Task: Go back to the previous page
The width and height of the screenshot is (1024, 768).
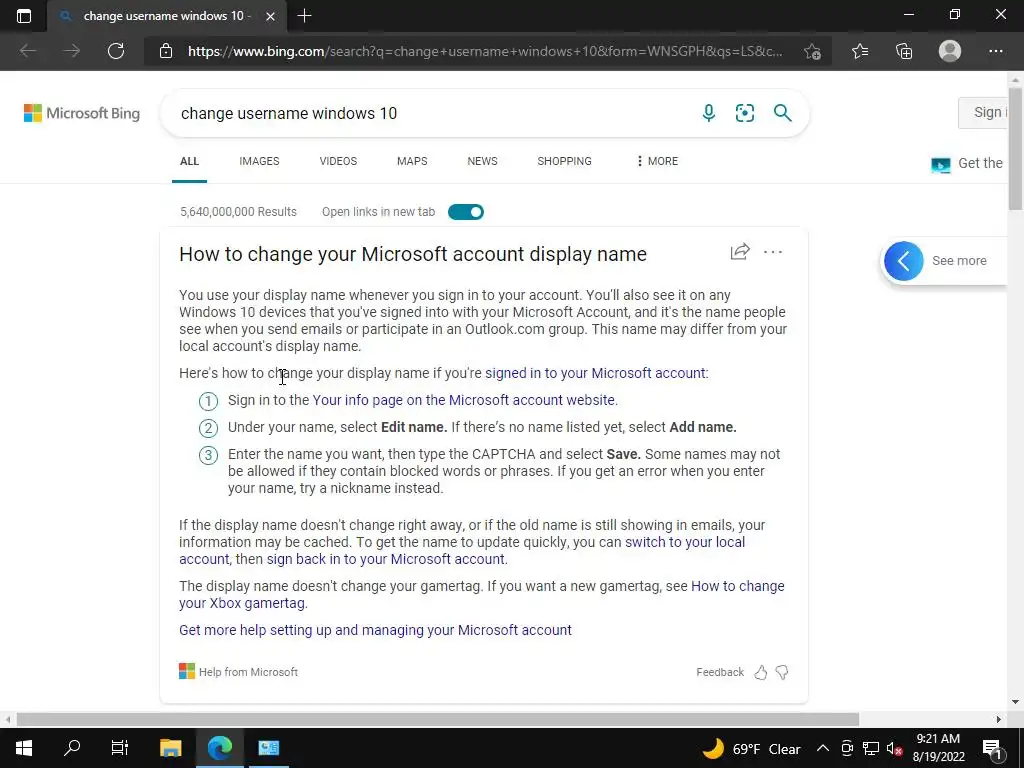Action: (x=27, y=51)
